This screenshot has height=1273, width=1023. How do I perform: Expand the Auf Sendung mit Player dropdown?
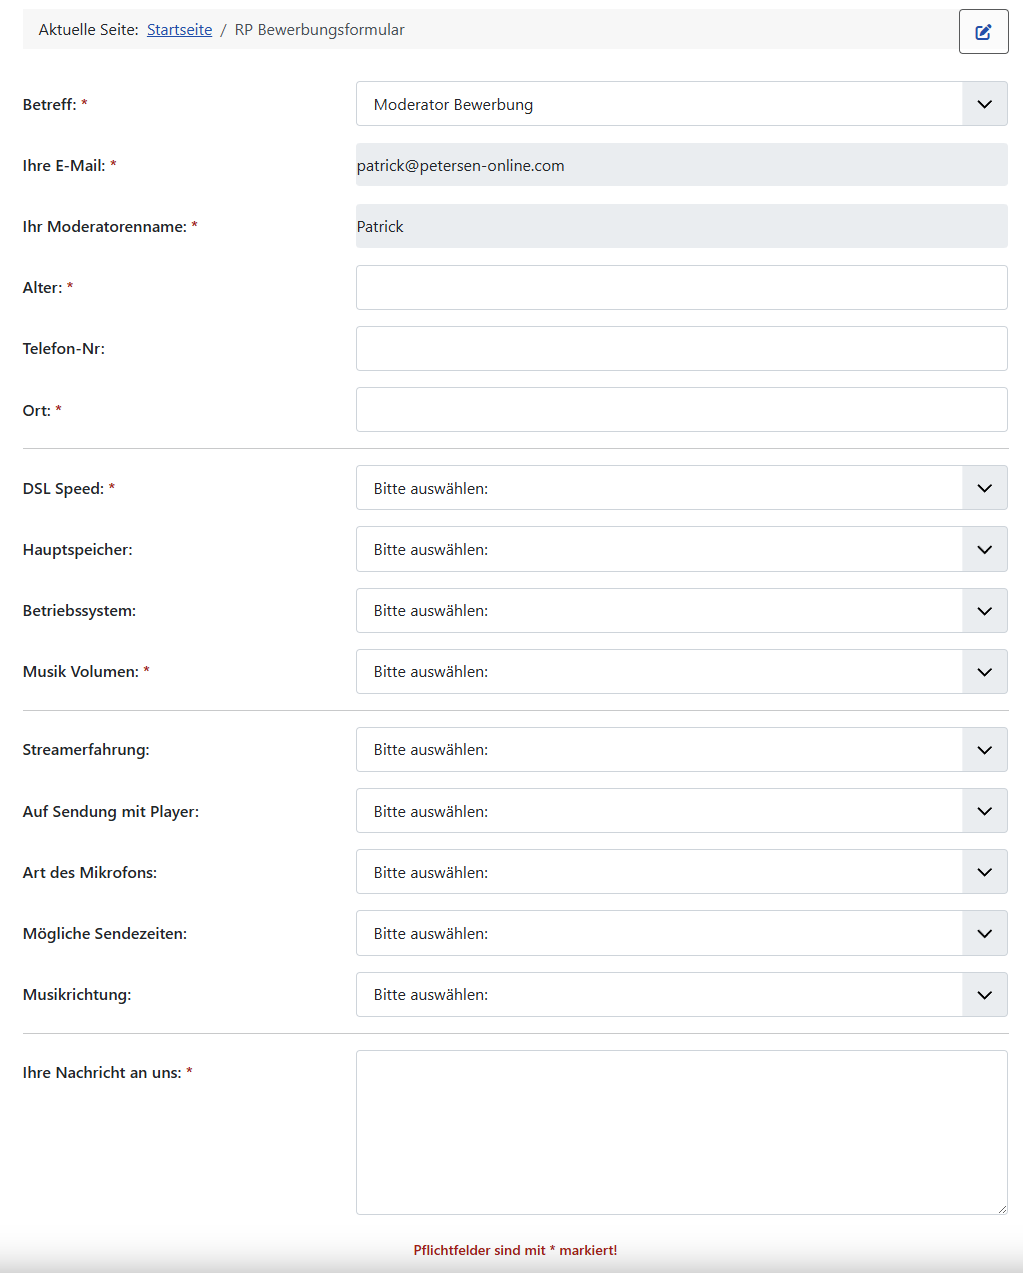click(x=660, y=810)
